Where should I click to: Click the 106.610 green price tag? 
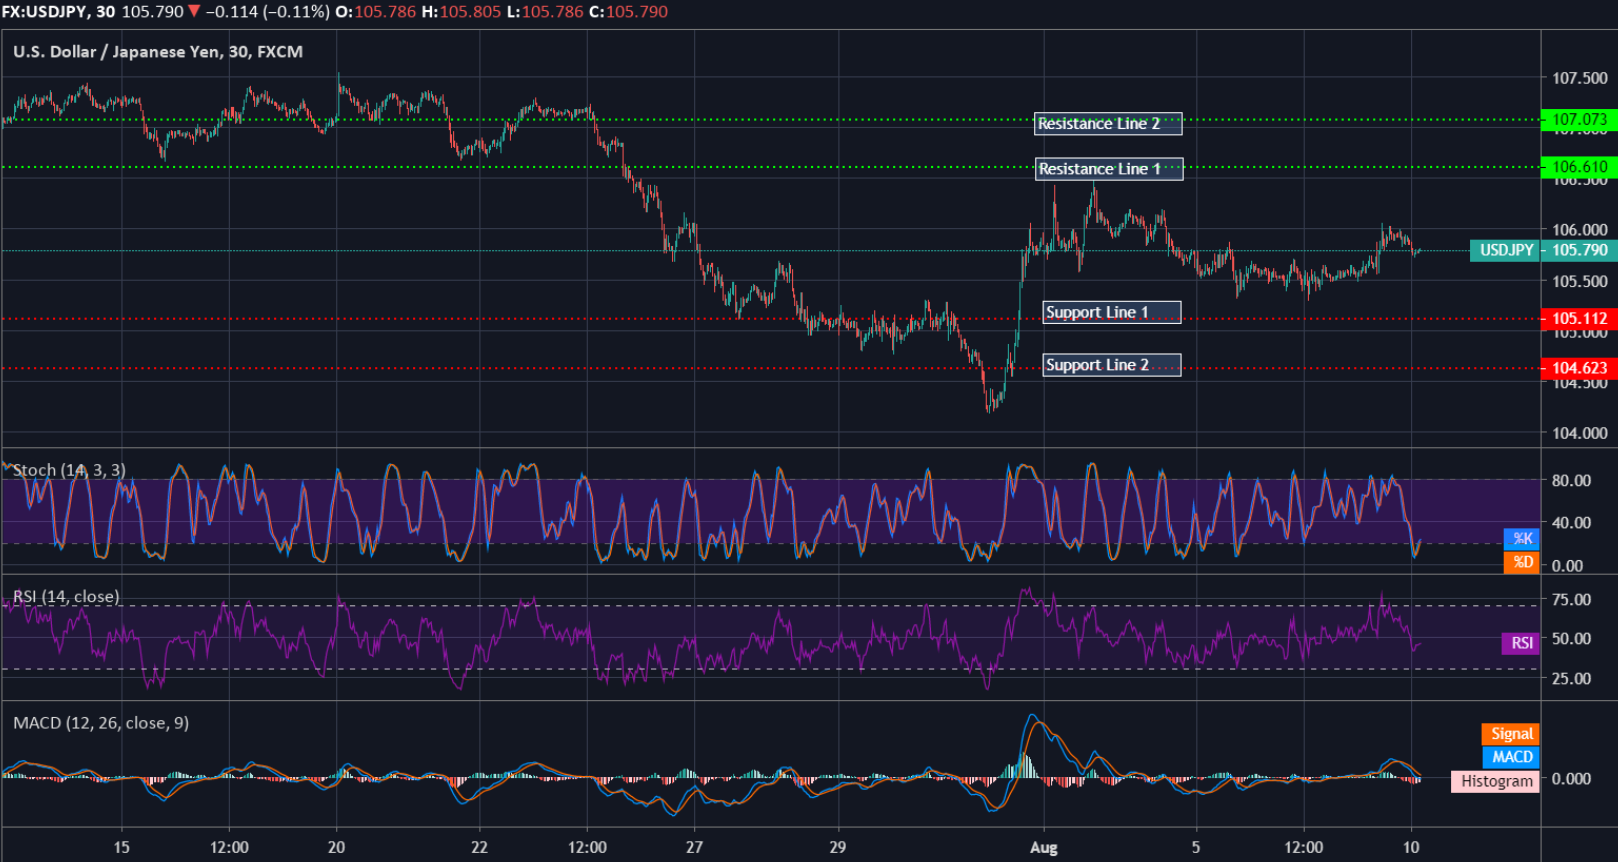(x=1579, y=167)
